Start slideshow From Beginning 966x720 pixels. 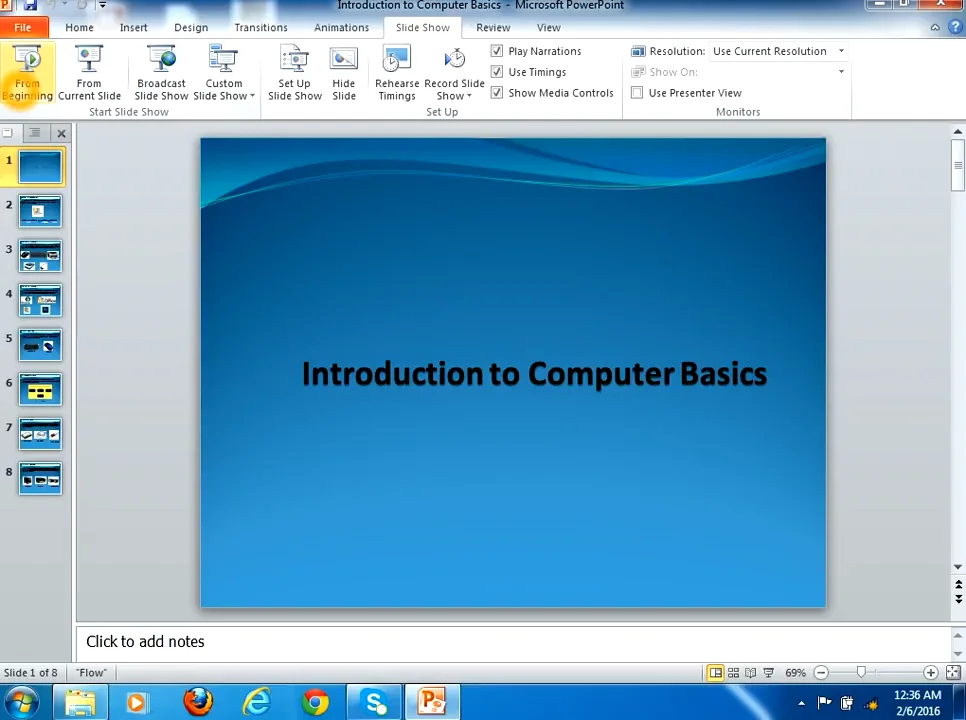tap(27, 73)
